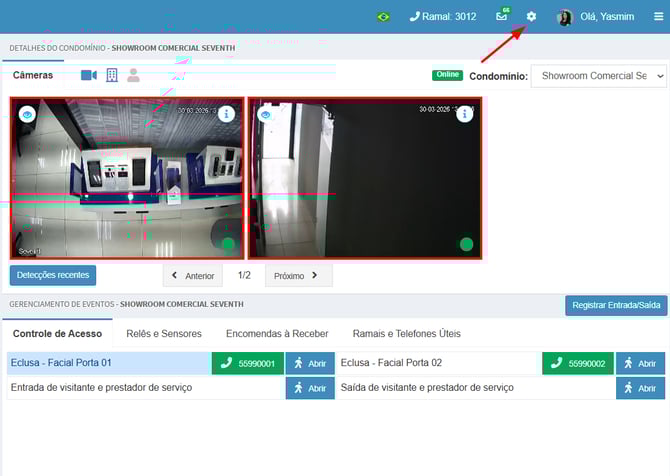Select the video camera view icon
This screenshot has height=476, width=670.
[x=89, y=75]
